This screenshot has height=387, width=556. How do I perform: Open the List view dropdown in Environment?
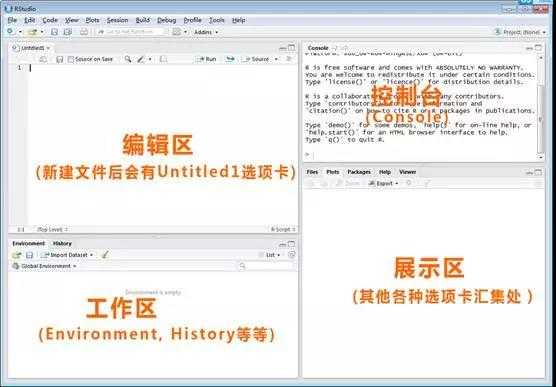272,255
